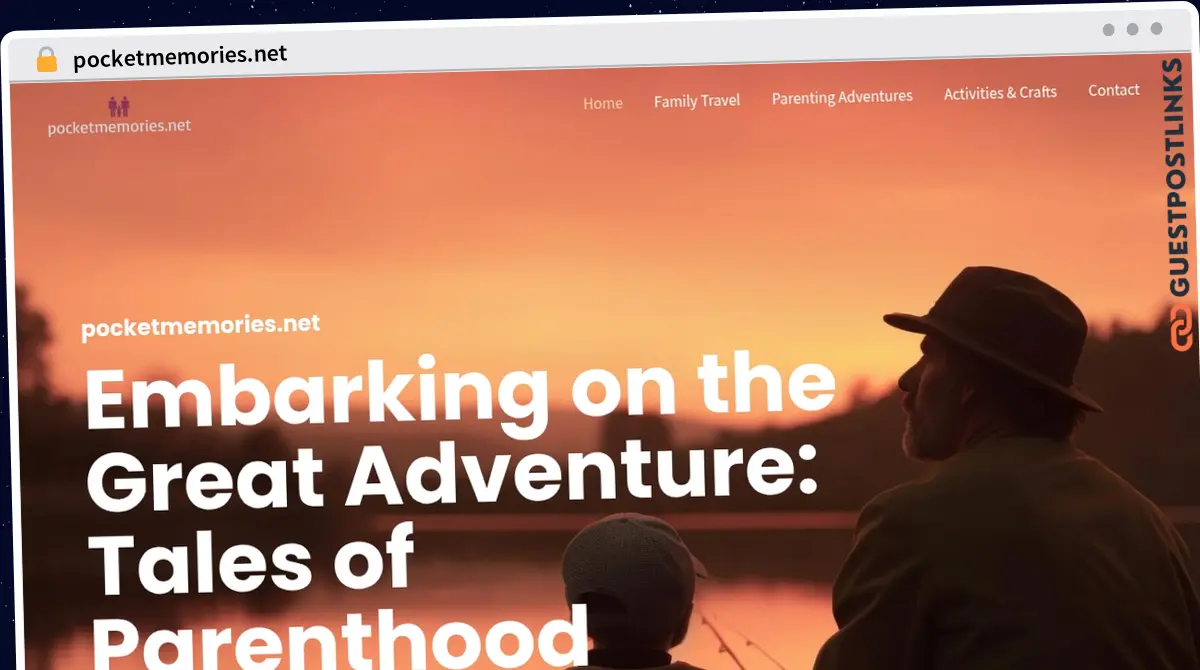Click the address bar URL pocketmemories.net
Screen dimensions: 1200x670
(180, 57)
